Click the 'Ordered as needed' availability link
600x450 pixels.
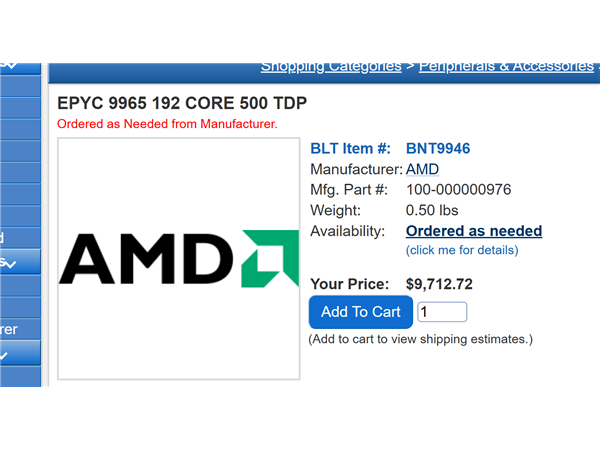point(474,231)
